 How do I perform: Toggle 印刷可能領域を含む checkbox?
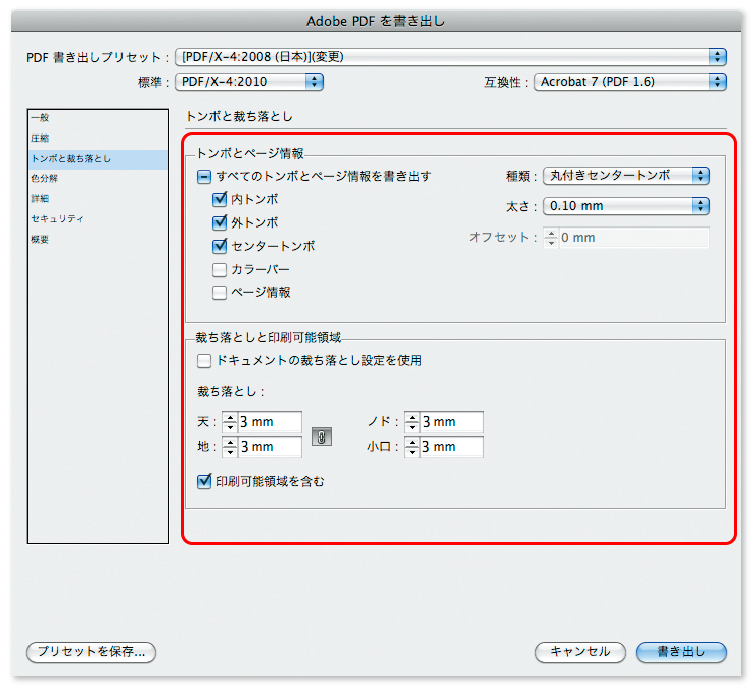[x=204, y=481]
